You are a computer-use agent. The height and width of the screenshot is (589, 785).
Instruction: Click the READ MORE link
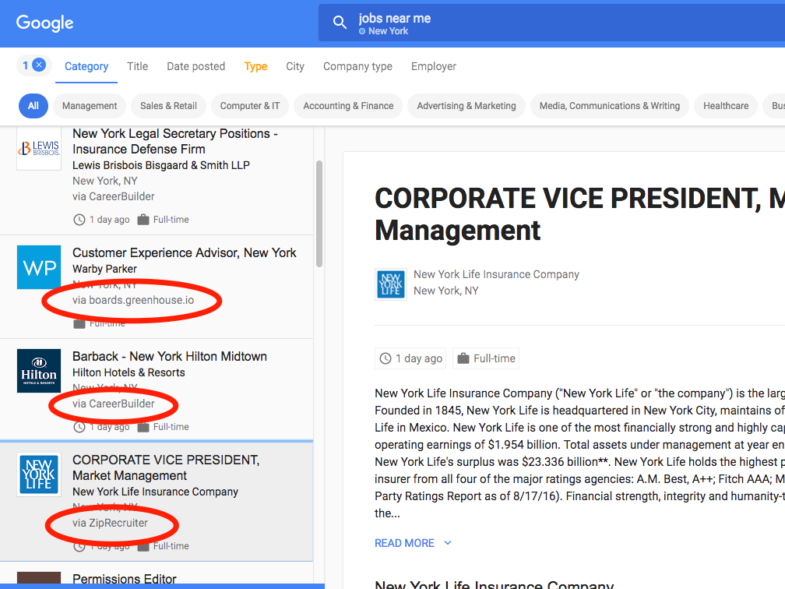[404, 543]
